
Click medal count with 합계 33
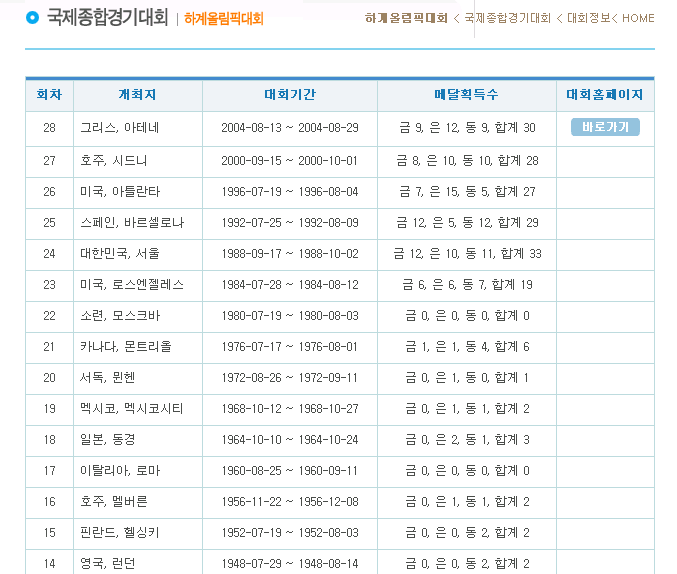pos(467,254)
